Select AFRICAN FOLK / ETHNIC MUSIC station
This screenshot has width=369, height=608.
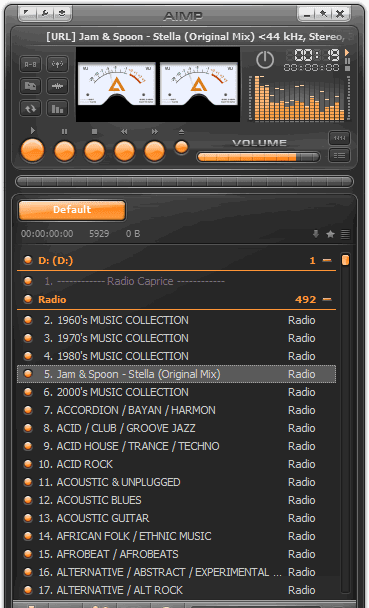[x=176, y=536]
